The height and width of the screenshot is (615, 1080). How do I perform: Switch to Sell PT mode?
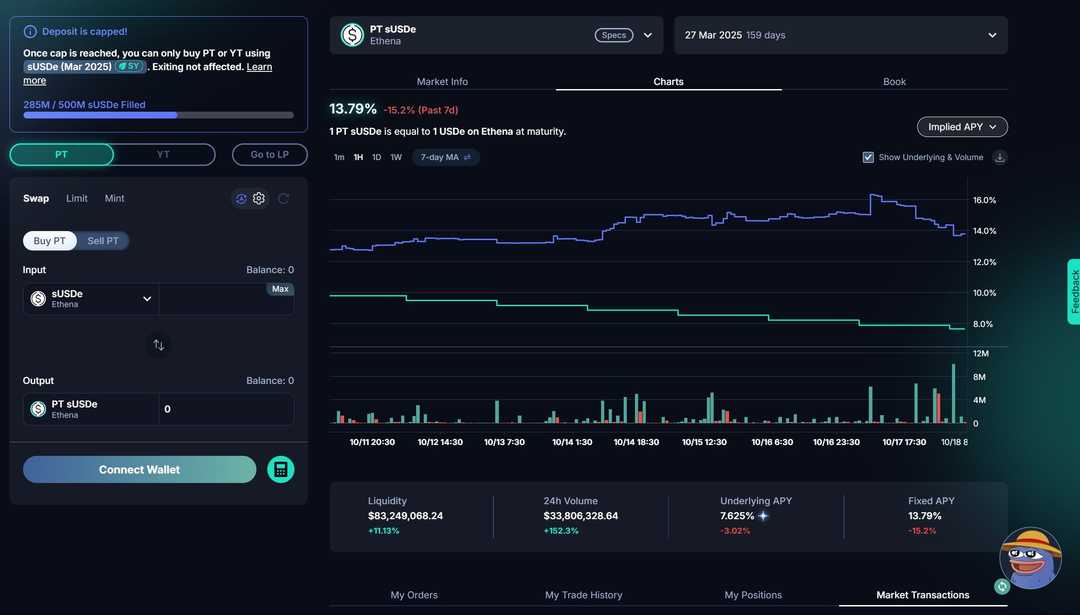tap(103, 240)
